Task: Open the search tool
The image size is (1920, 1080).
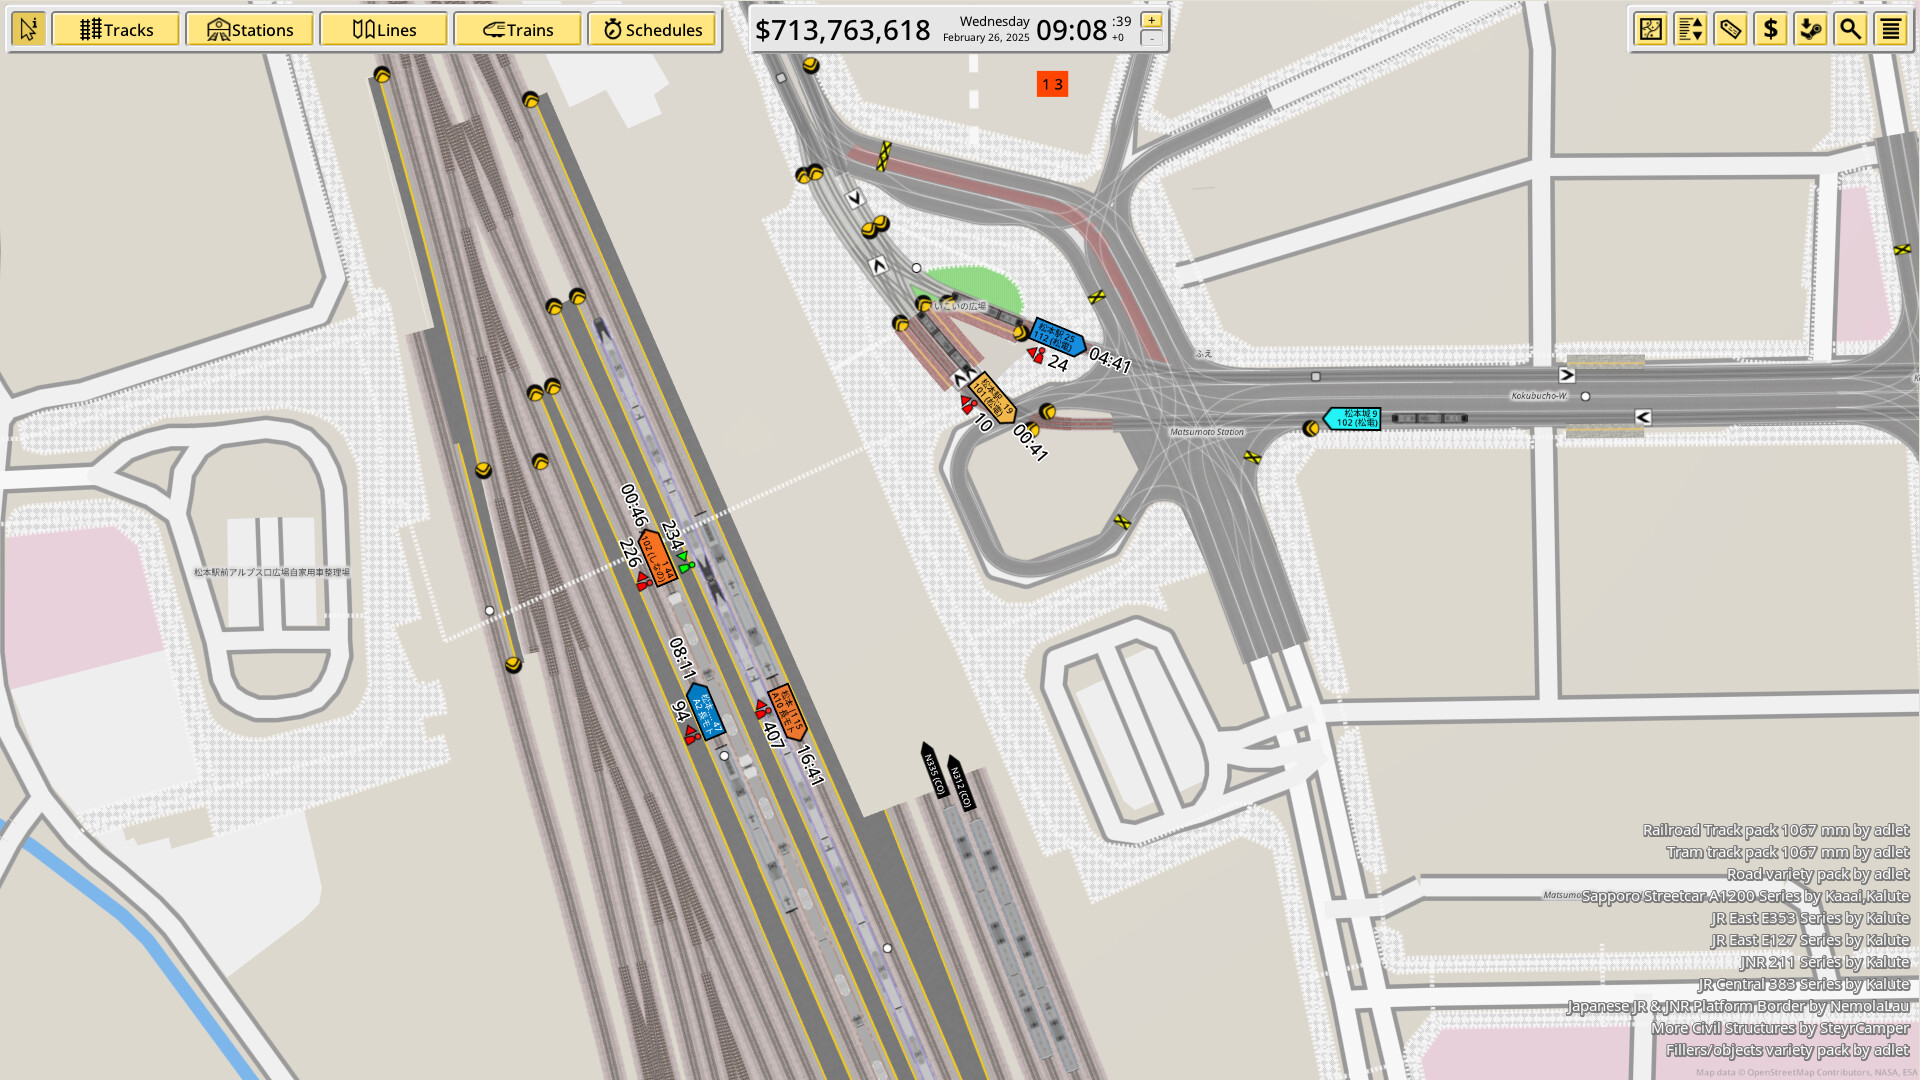Action: (x=1851, y=29)
